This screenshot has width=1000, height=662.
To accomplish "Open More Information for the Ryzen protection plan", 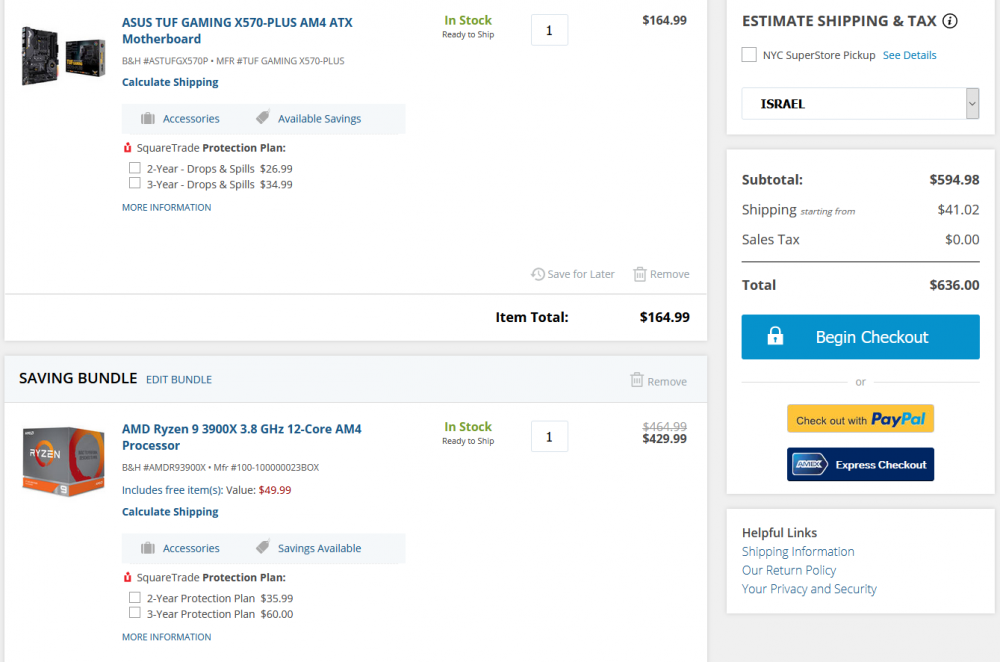I will pyautogui.click(x=166, y=636).
